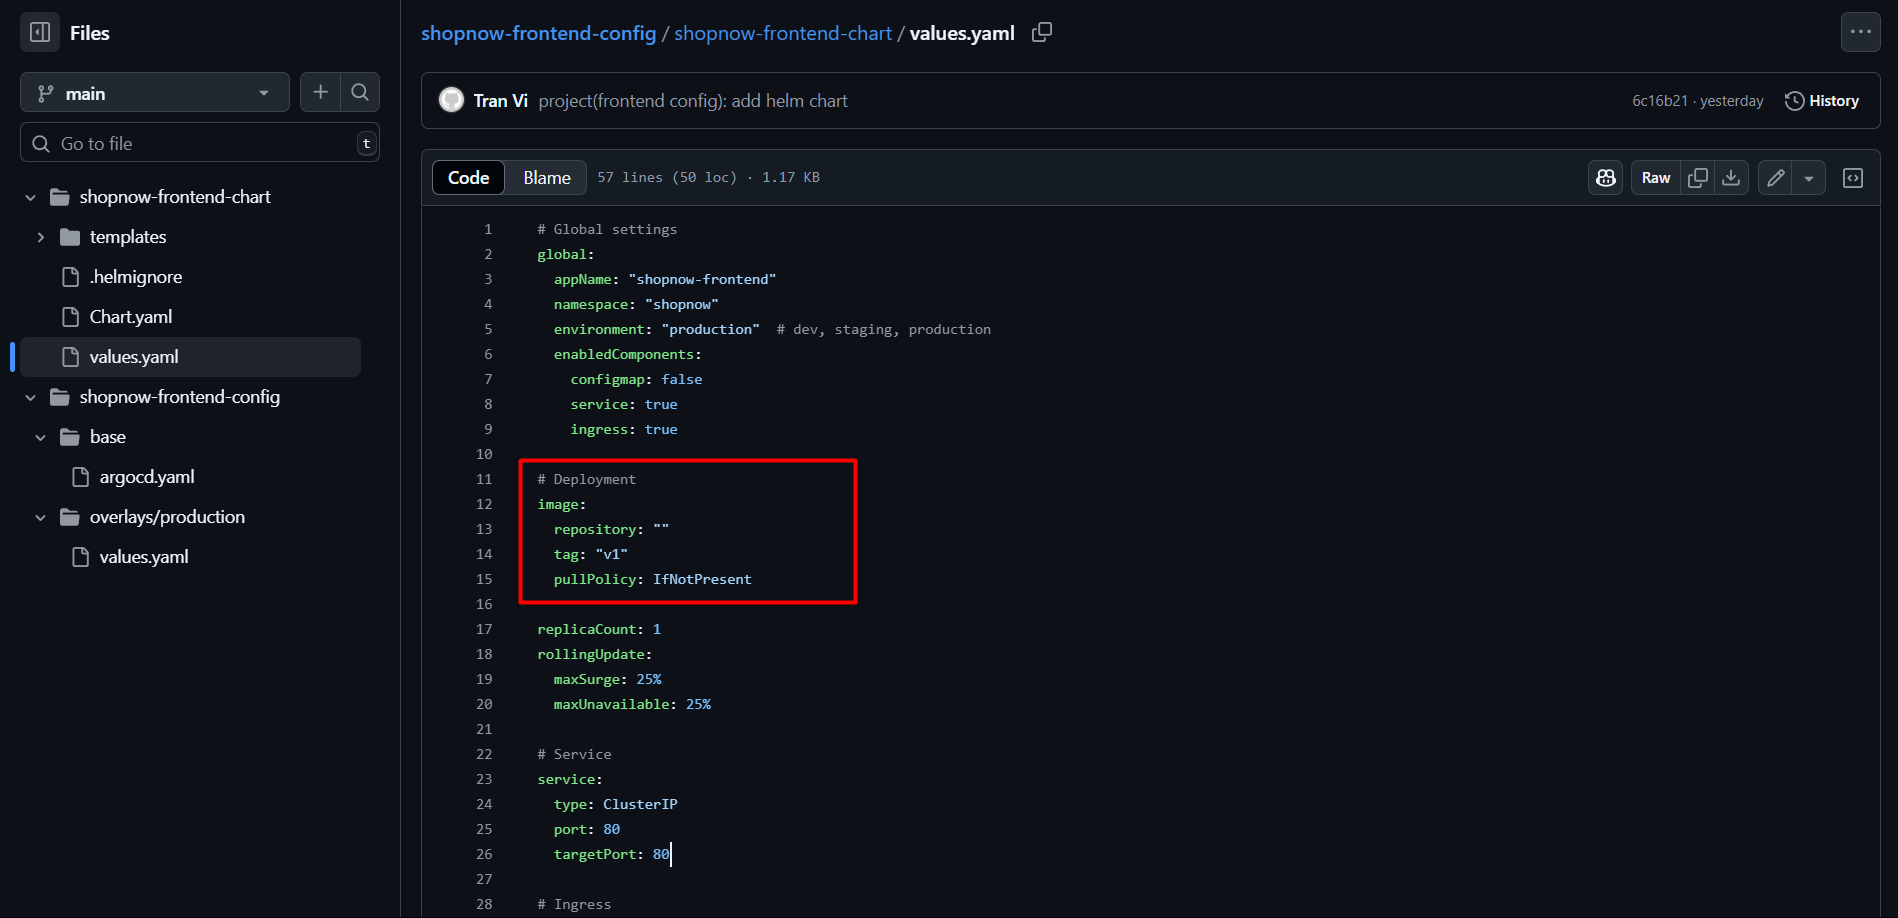The height and width of the screenshot is (918, 1898).
Task: Copy file path icon next to values.yaml
Action: point(1041,33)
